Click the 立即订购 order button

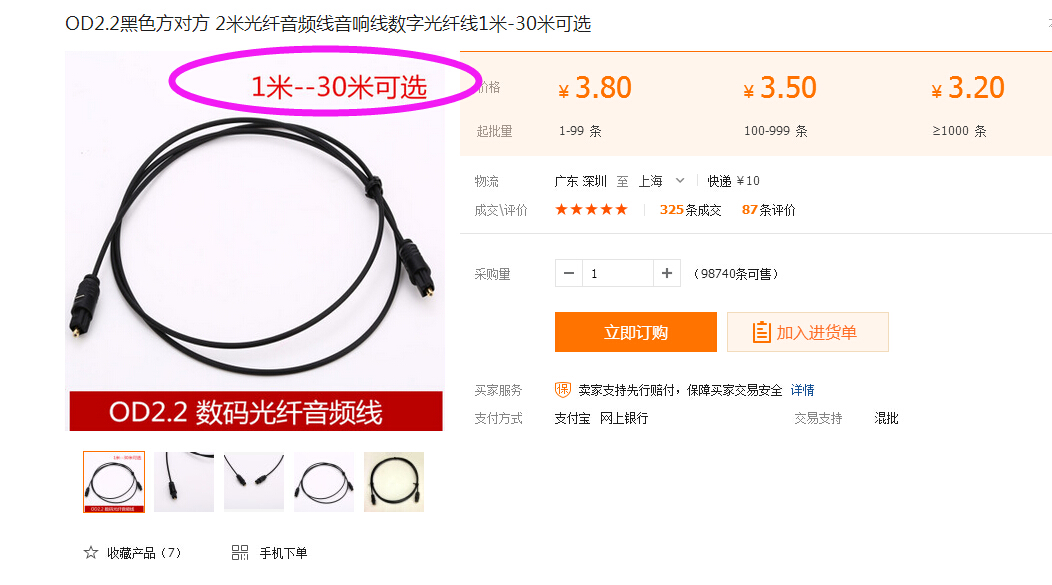click(635, 332)
